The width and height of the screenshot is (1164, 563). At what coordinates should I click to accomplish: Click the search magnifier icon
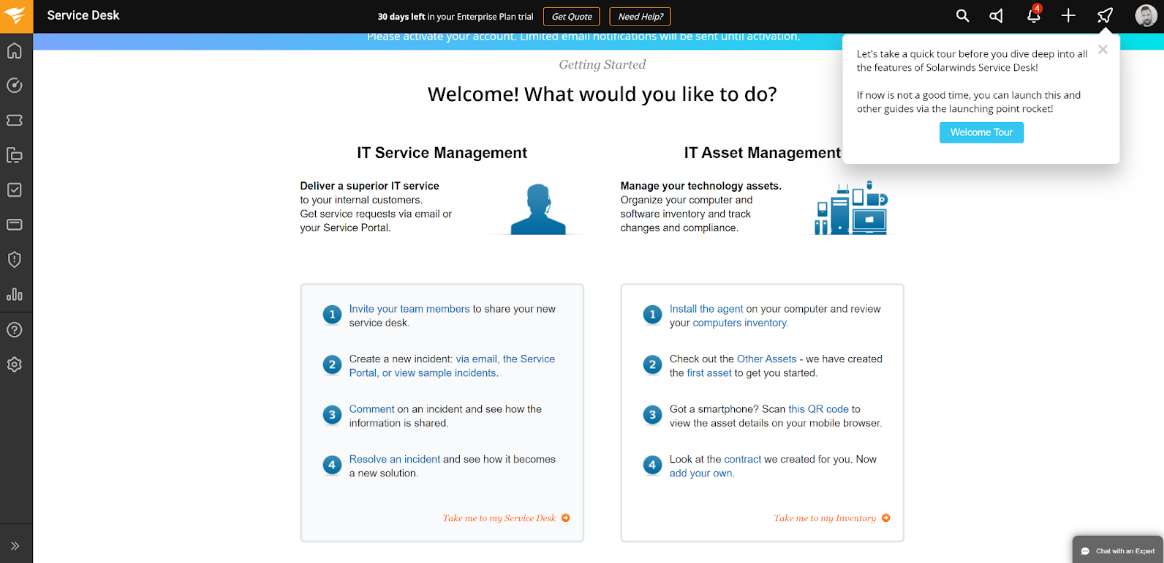(x=962, y=16)
